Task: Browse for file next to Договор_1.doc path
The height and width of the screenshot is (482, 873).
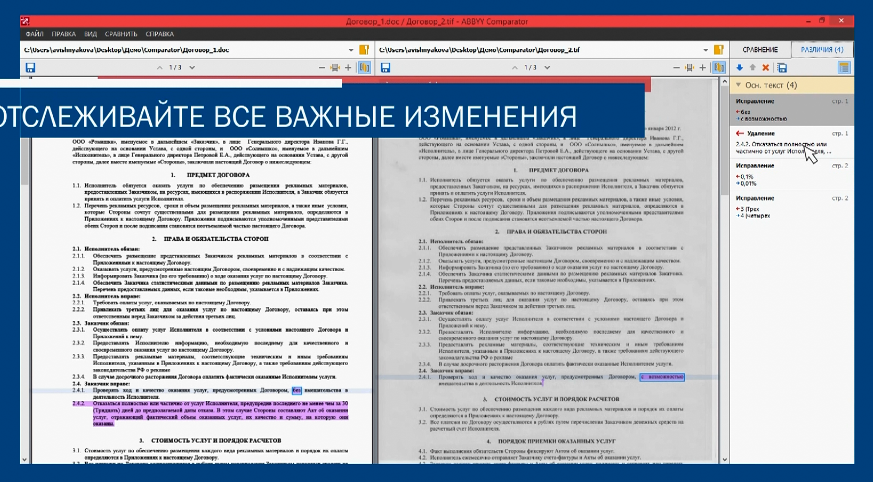Action: tap(364, 50)
